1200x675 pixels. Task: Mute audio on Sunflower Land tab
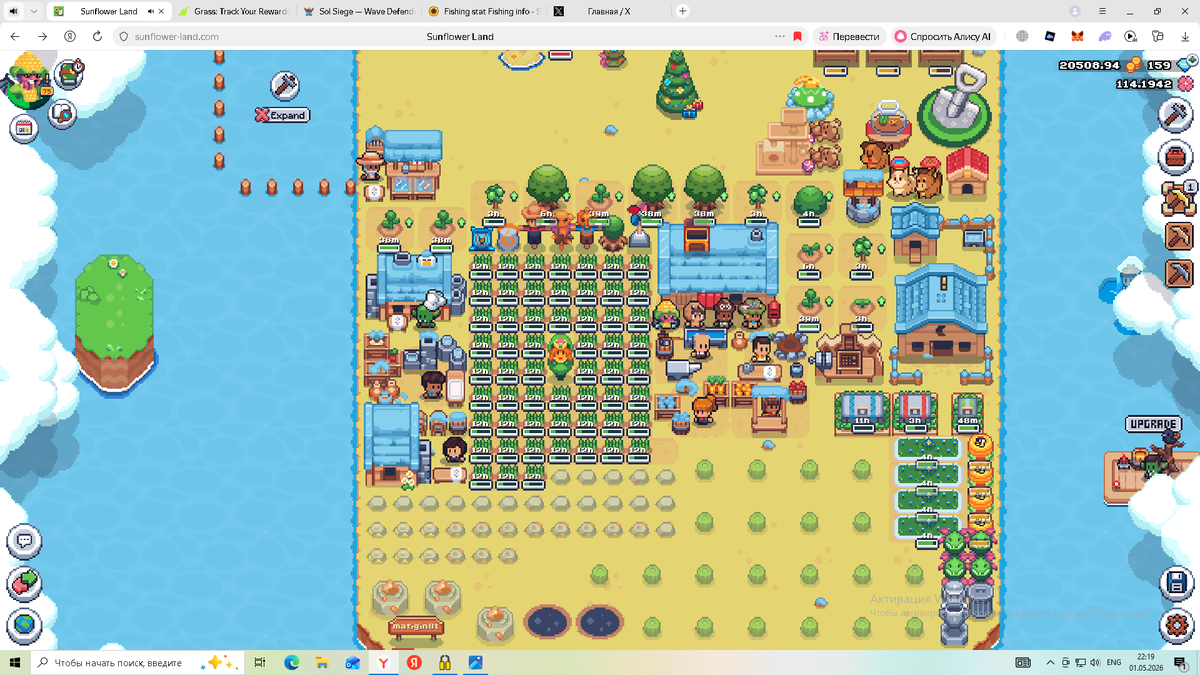pyautogui.click(x=151, y=11)
